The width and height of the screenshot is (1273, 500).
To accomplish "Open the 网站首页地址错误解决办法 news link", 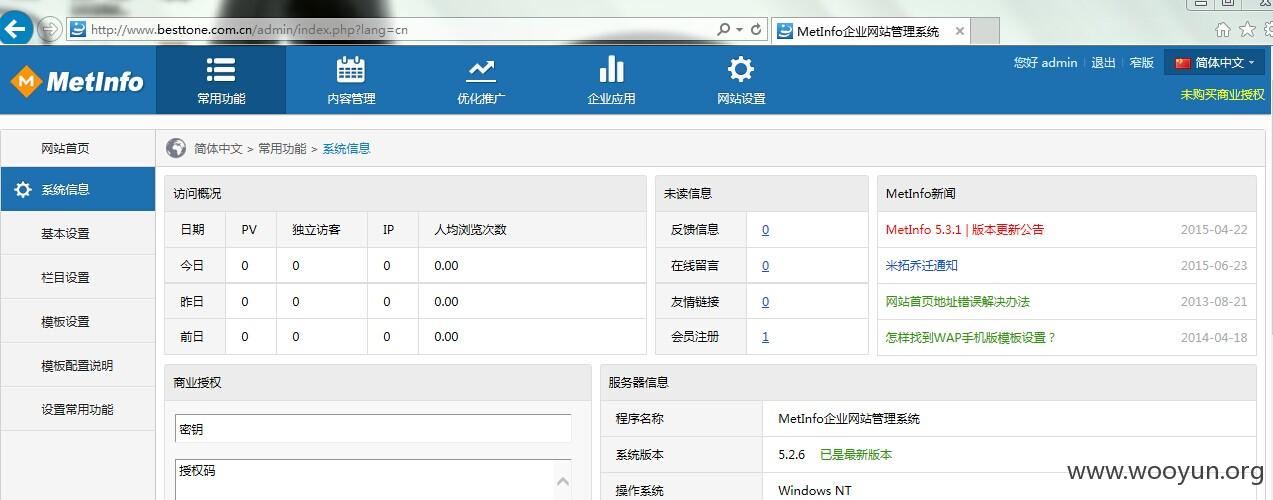I will pyautogui.click(x=957, y=301).
